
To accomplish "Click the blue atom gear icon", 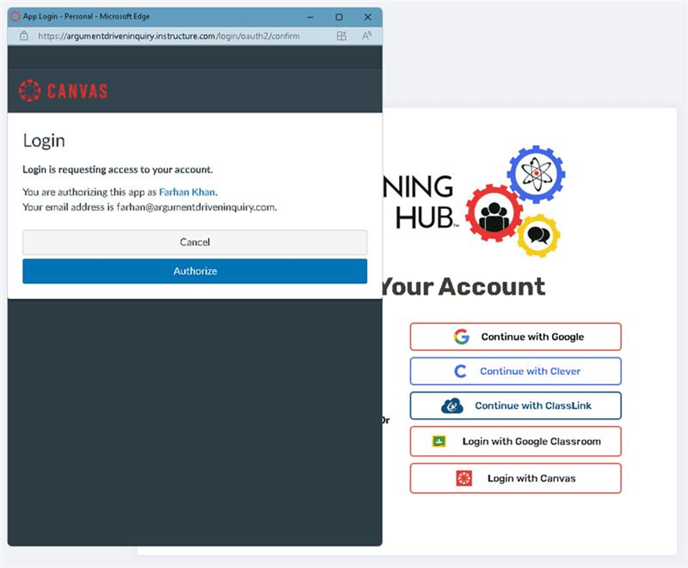I will [536, 174].
